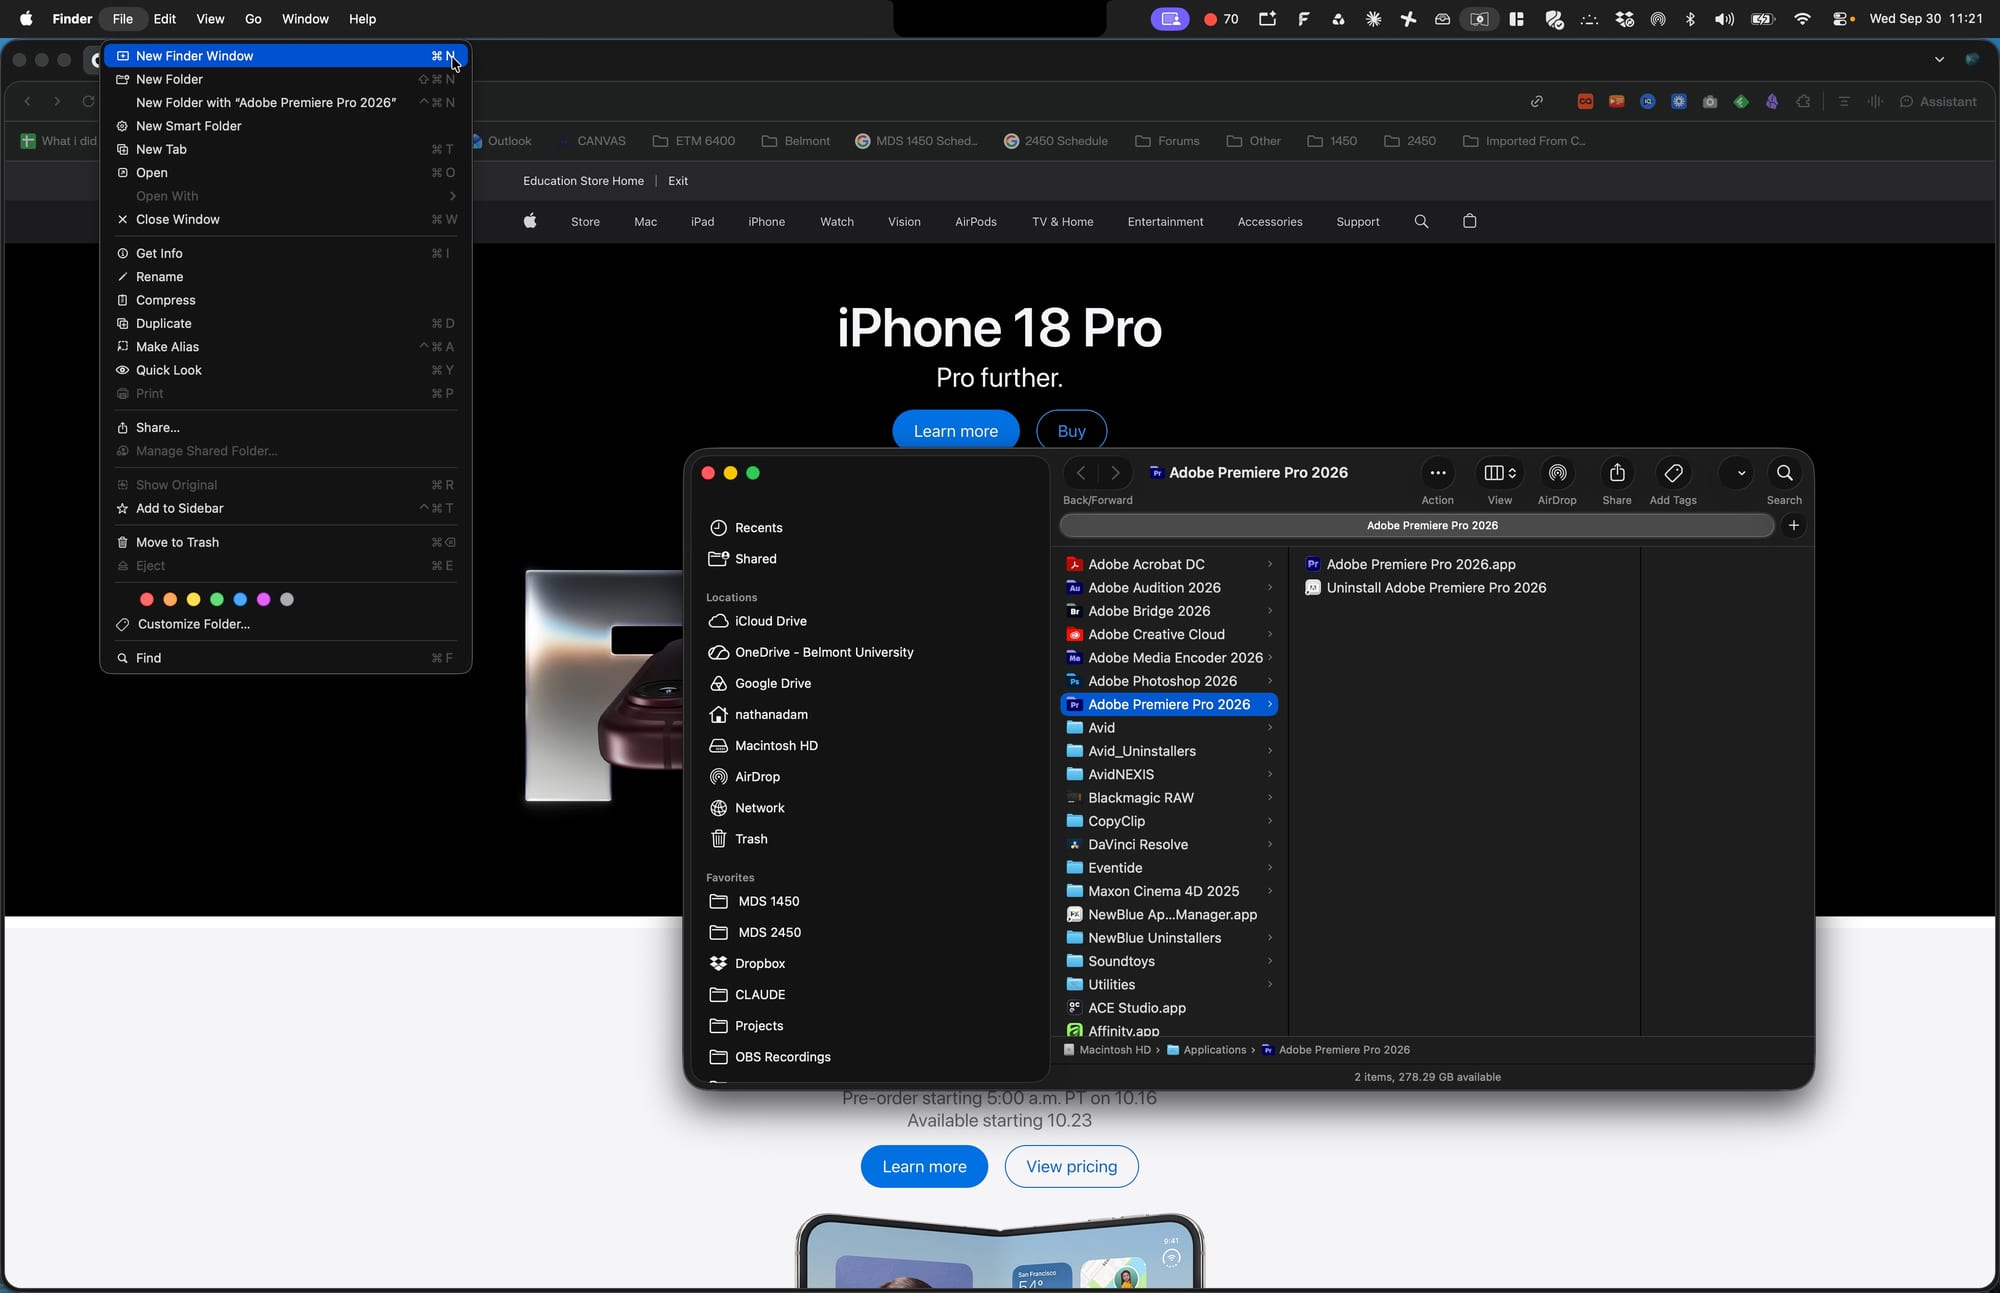Open macOS Control Center in menu bar
The image size is (2000, 1293).
pos(1838,19)
